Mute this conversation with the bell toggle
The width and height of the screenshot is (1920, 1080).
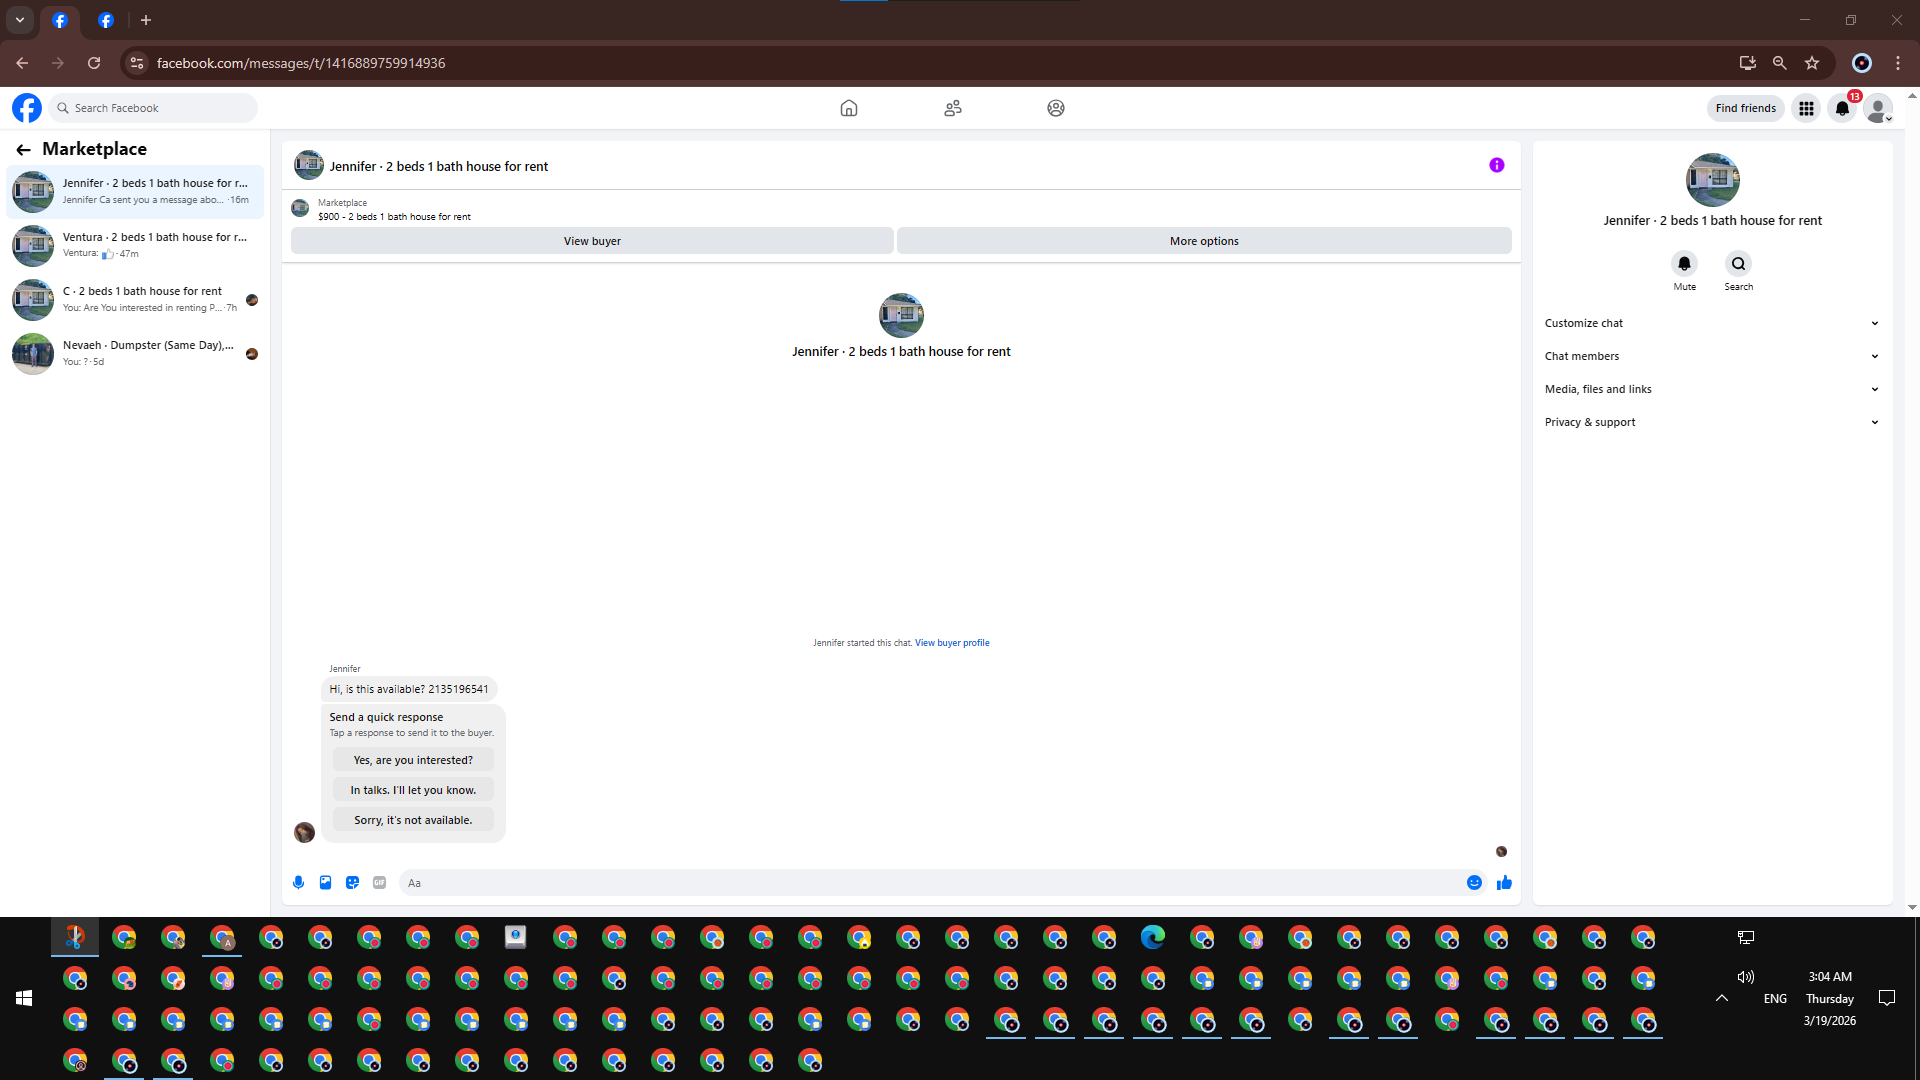pyautogui.click(x=1684, y=264)
